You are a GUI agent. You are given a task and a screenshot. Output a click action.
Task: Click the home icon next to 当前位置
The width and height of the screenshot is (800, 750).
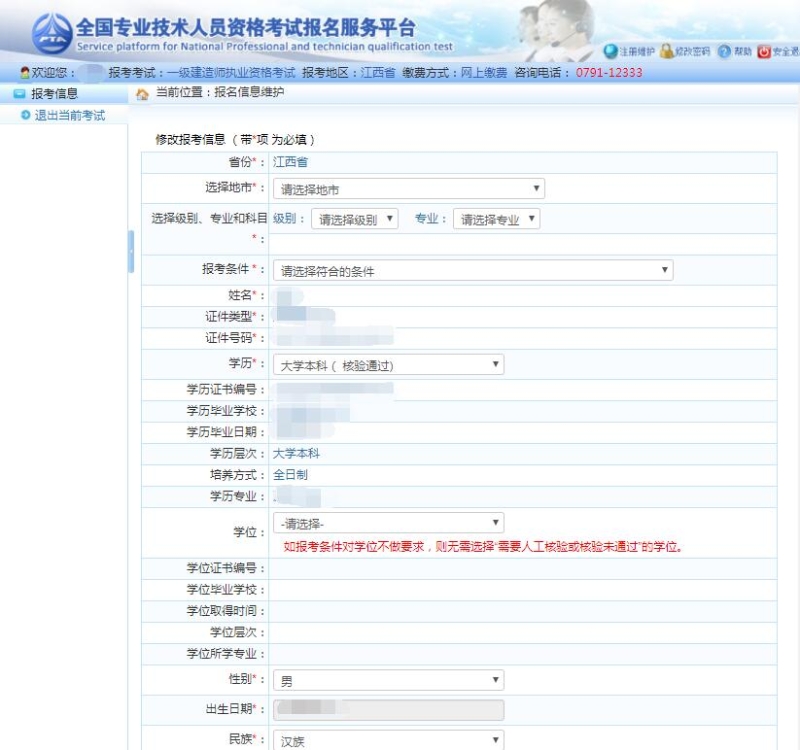[142, 94]
